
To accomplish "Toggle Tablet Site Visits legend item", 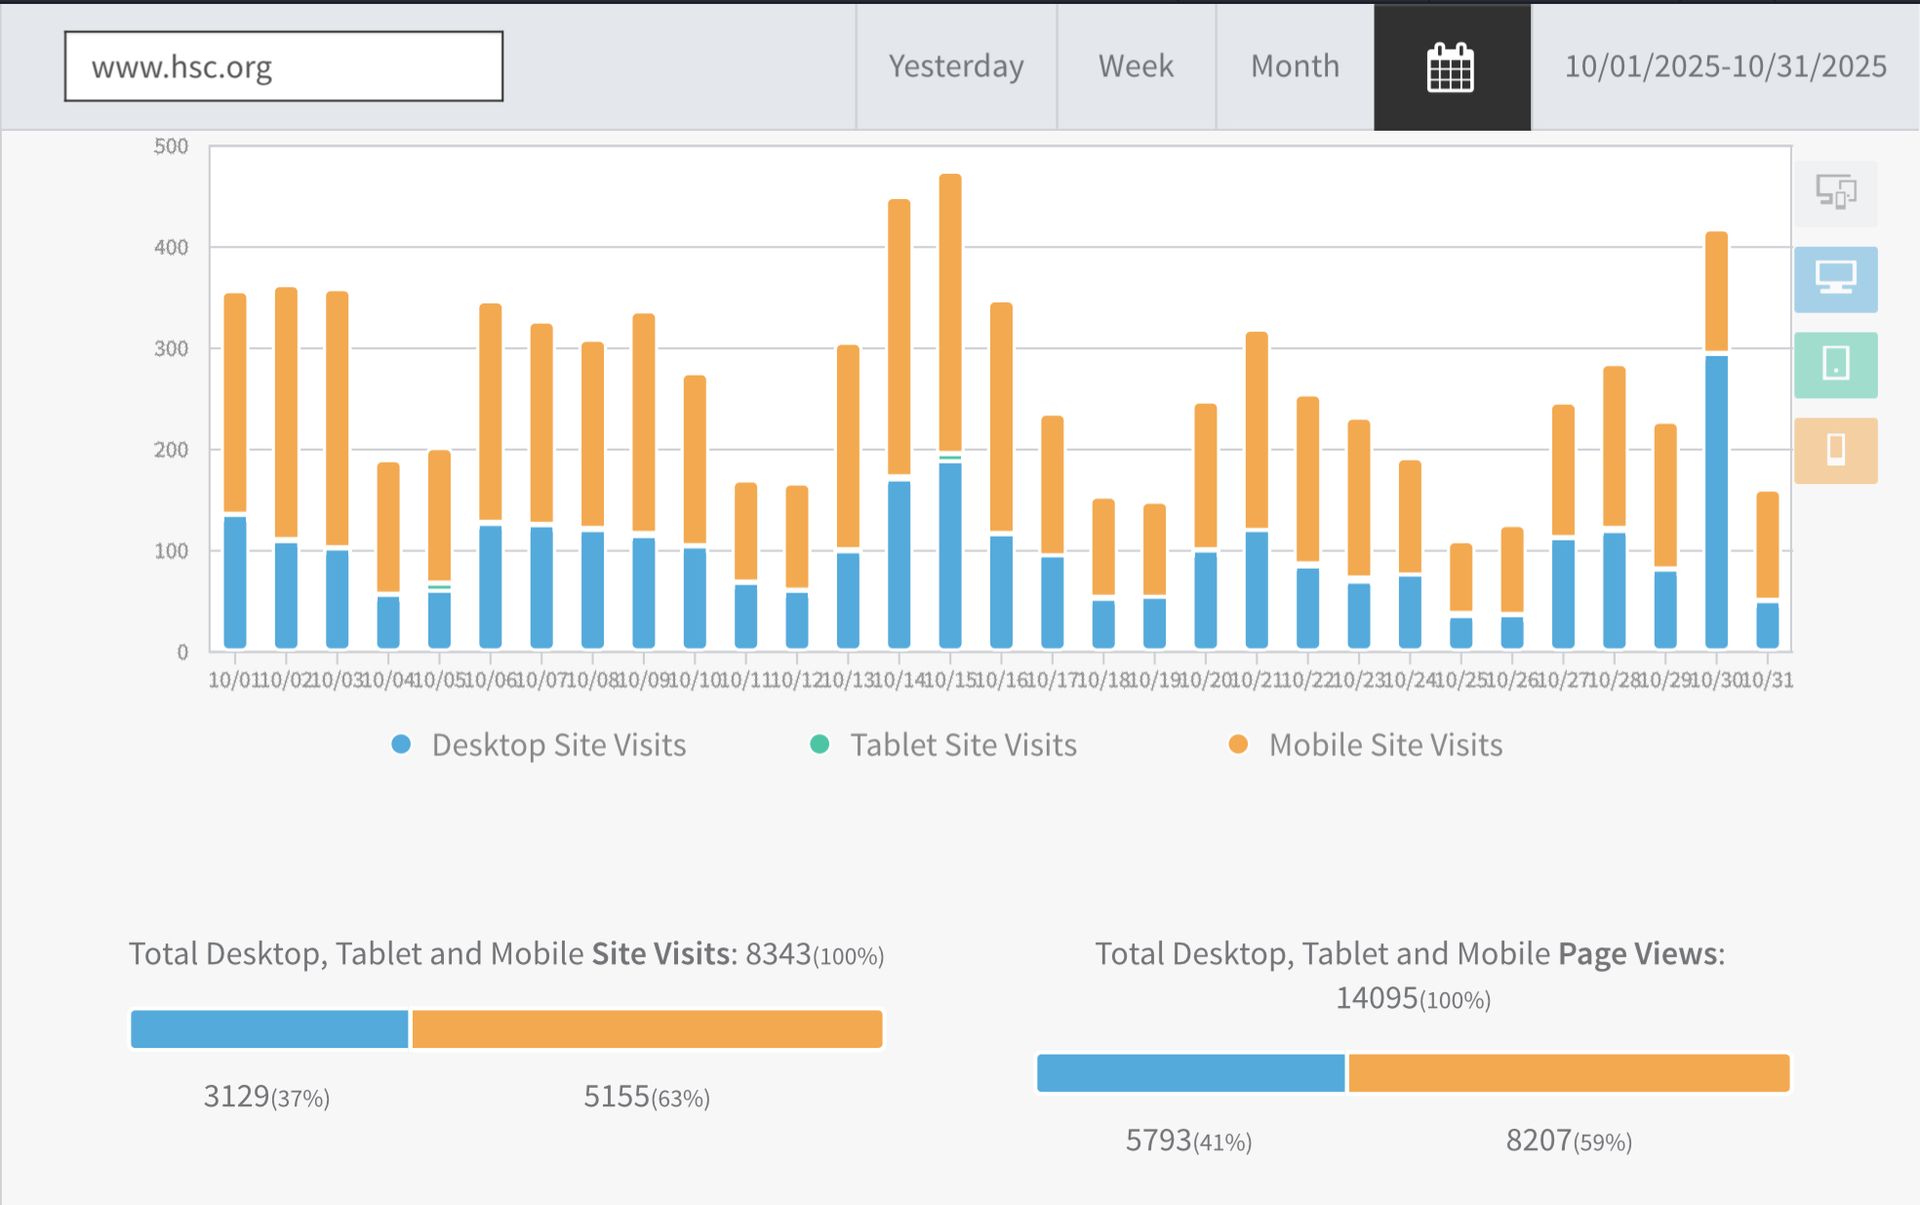I will coord(962,745).
